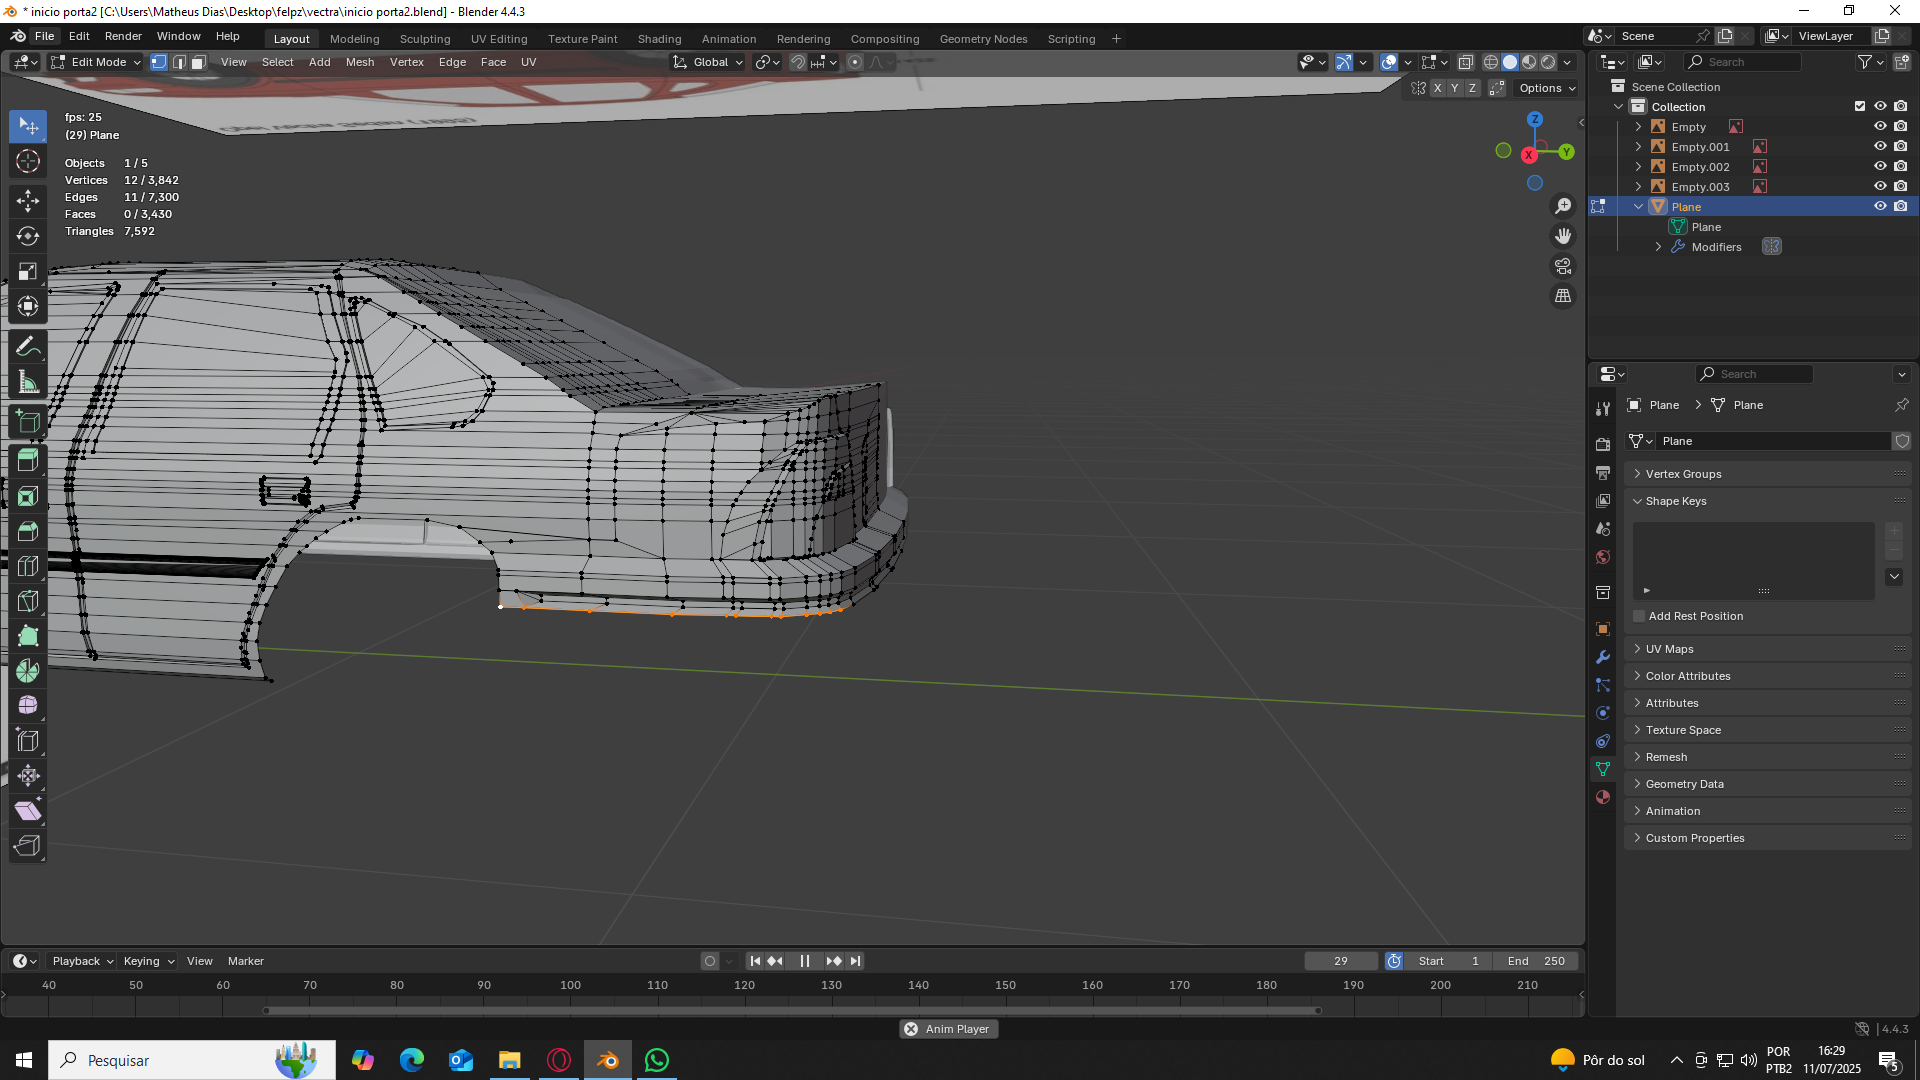Open the Edit Mode dropdown
The image size is (1920, 1080).
tap(96, 62)
